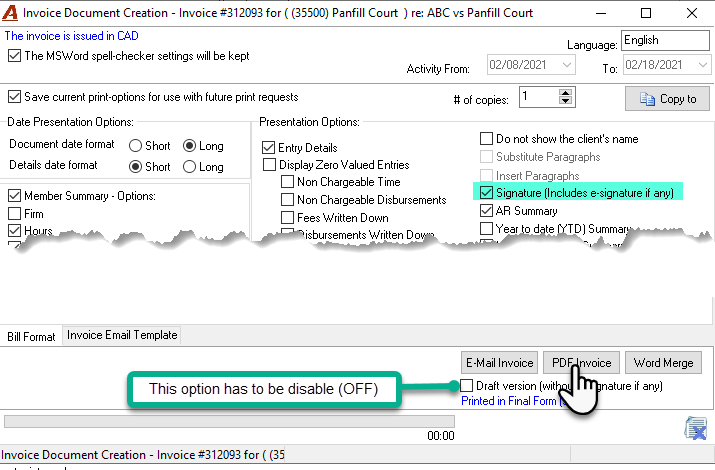Image resolution: width=715 pixels, height=470 pixels.
Task: Click status bar Invoice Document Creation text
Action: [x=143, y=455]
